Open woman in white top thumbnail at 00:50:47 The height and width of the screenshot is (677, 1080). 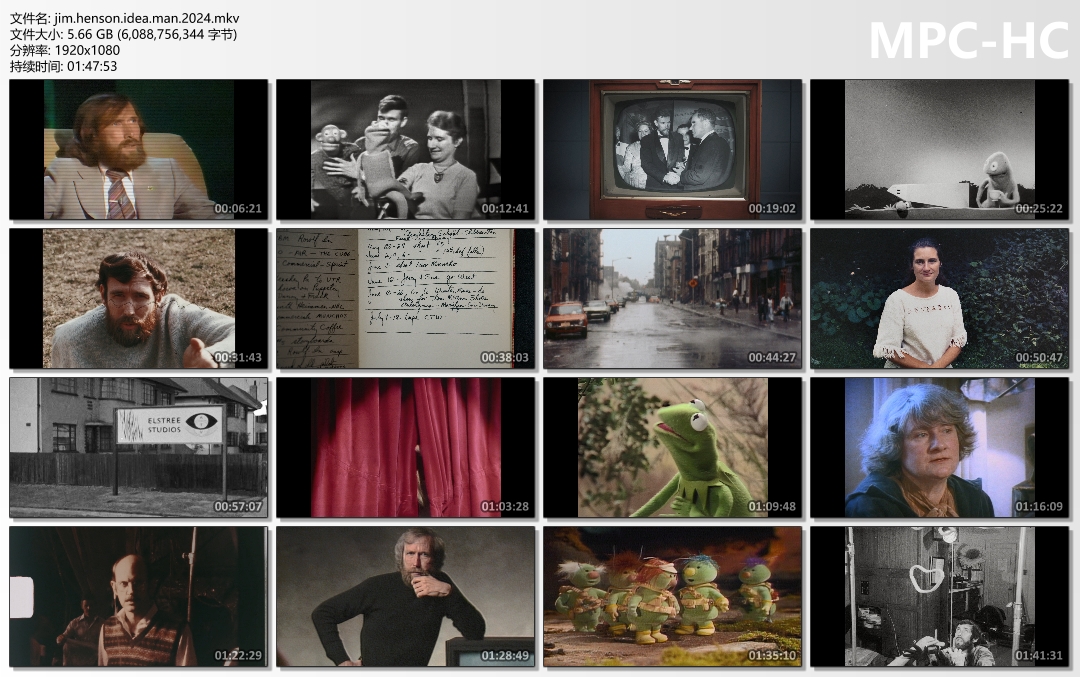click(x=939, y=298)
